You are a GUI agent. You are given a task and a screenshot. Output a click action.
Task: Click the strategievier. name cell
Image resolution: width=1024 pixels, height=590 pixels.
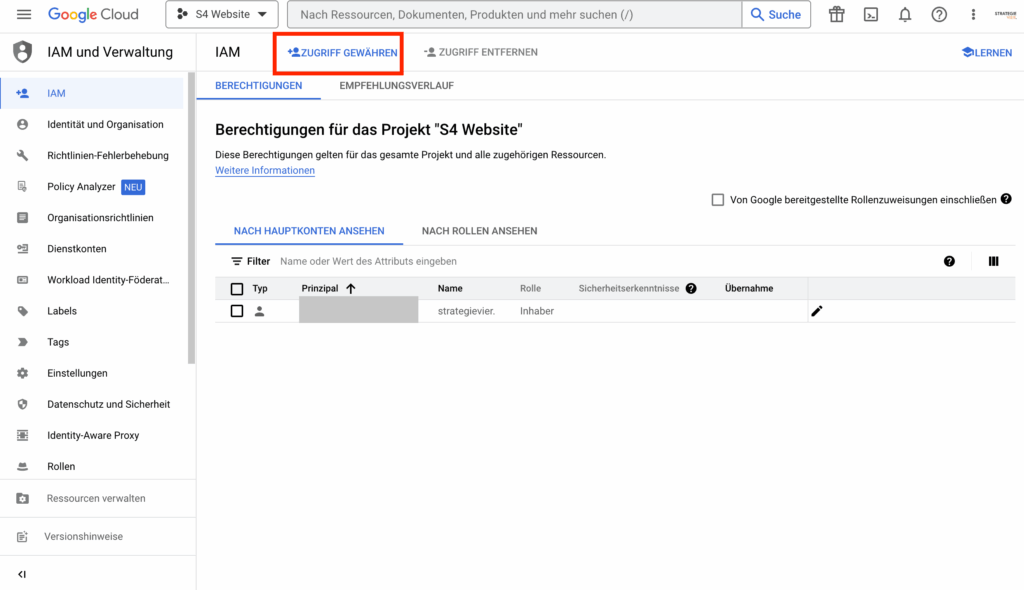(x=466, y=311)
